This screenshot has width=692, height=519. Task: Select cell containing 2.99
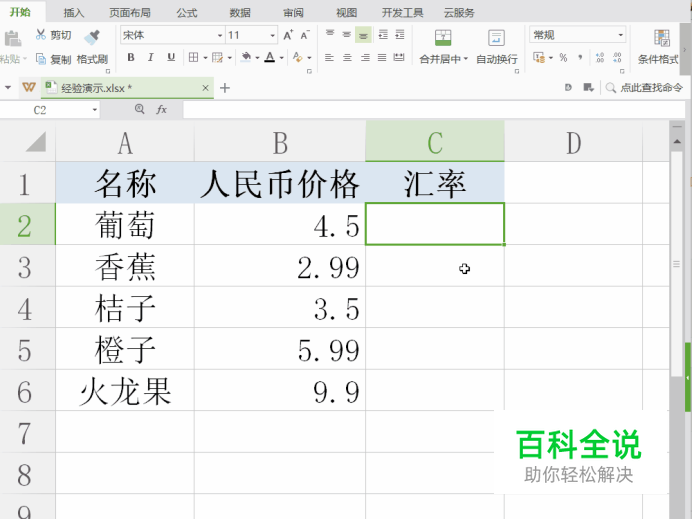click(x=280, y=266)
